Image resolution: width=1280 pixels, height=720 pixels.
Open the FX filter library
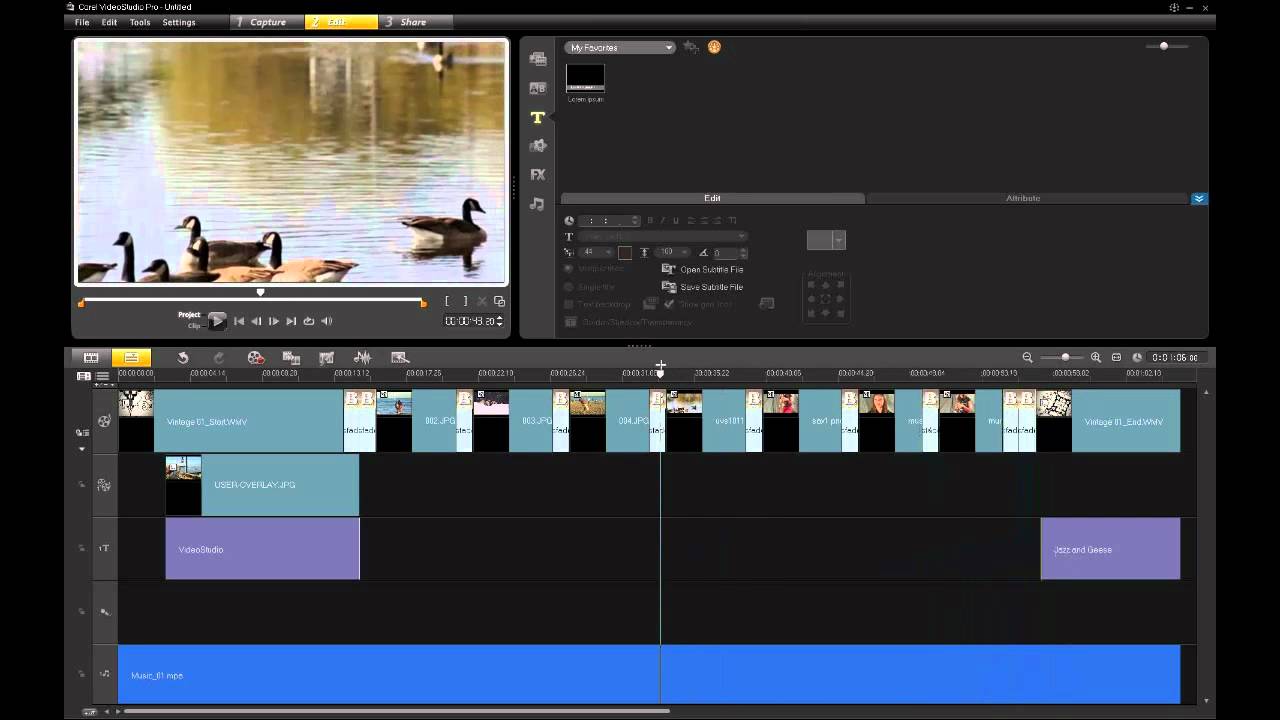point(538,174)
